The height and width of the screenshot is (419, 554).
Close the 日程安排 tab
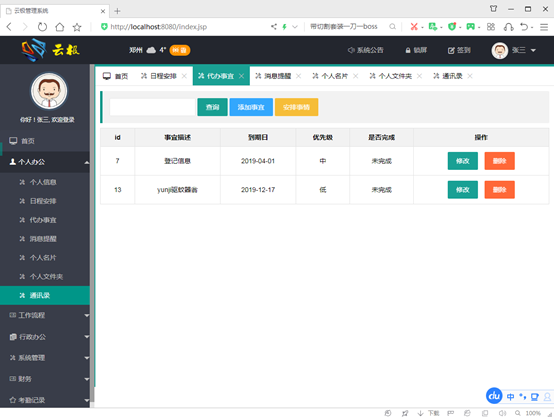(x=184, y=76)
